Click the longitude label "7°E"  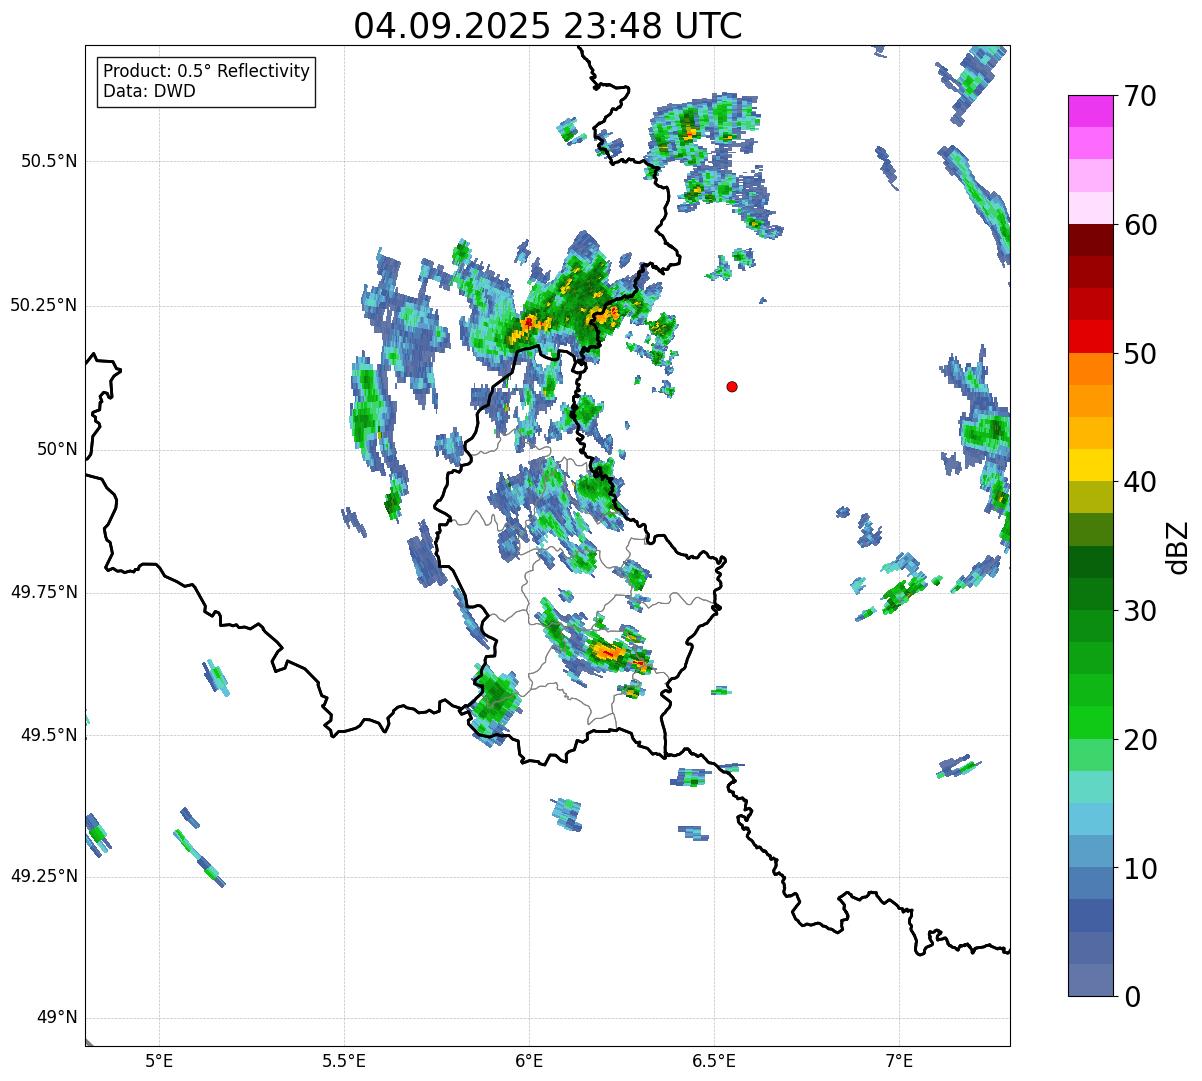pyautogui.click(x=899, y=1061)
